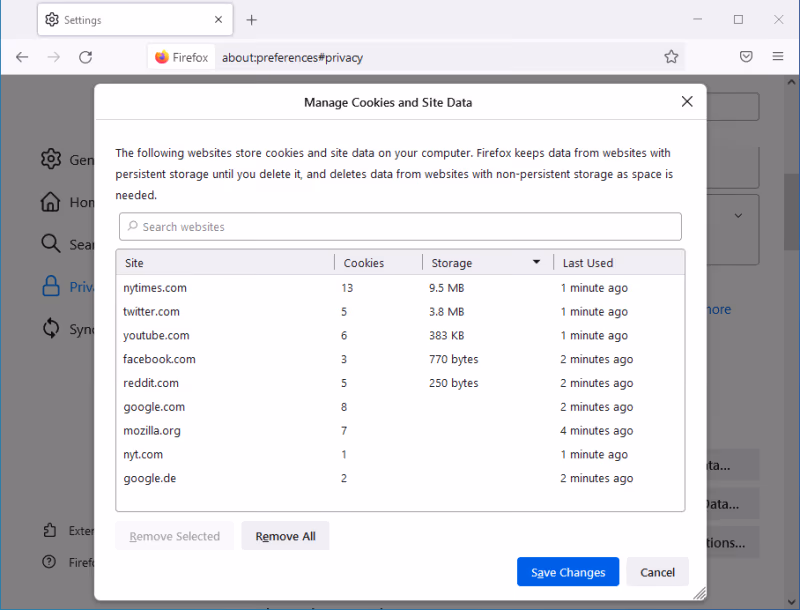
Task: Select the Privacy & Security lock icon
Action: 51,285
